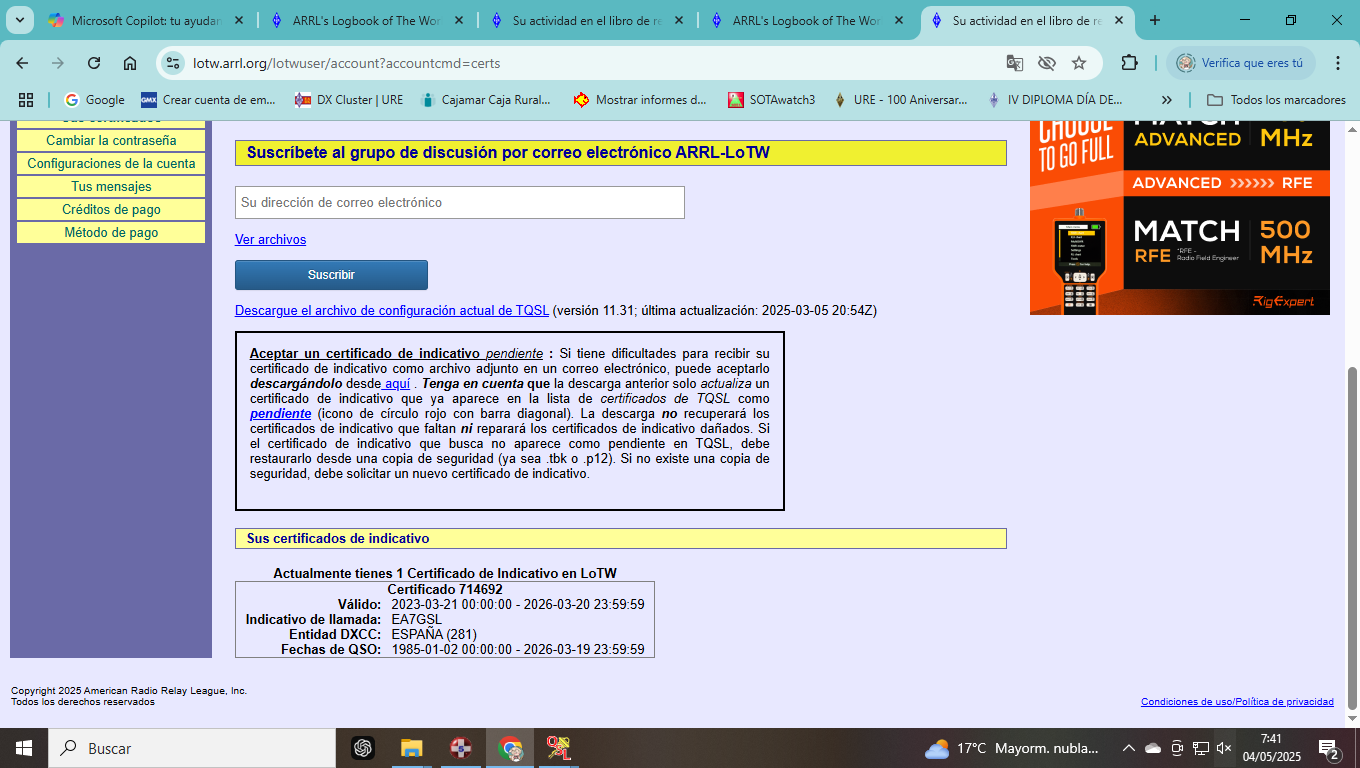Click the Windows taskbar search box
Image resolution: width=1360 pixels, height=768 pixels.
click(191, 748)
